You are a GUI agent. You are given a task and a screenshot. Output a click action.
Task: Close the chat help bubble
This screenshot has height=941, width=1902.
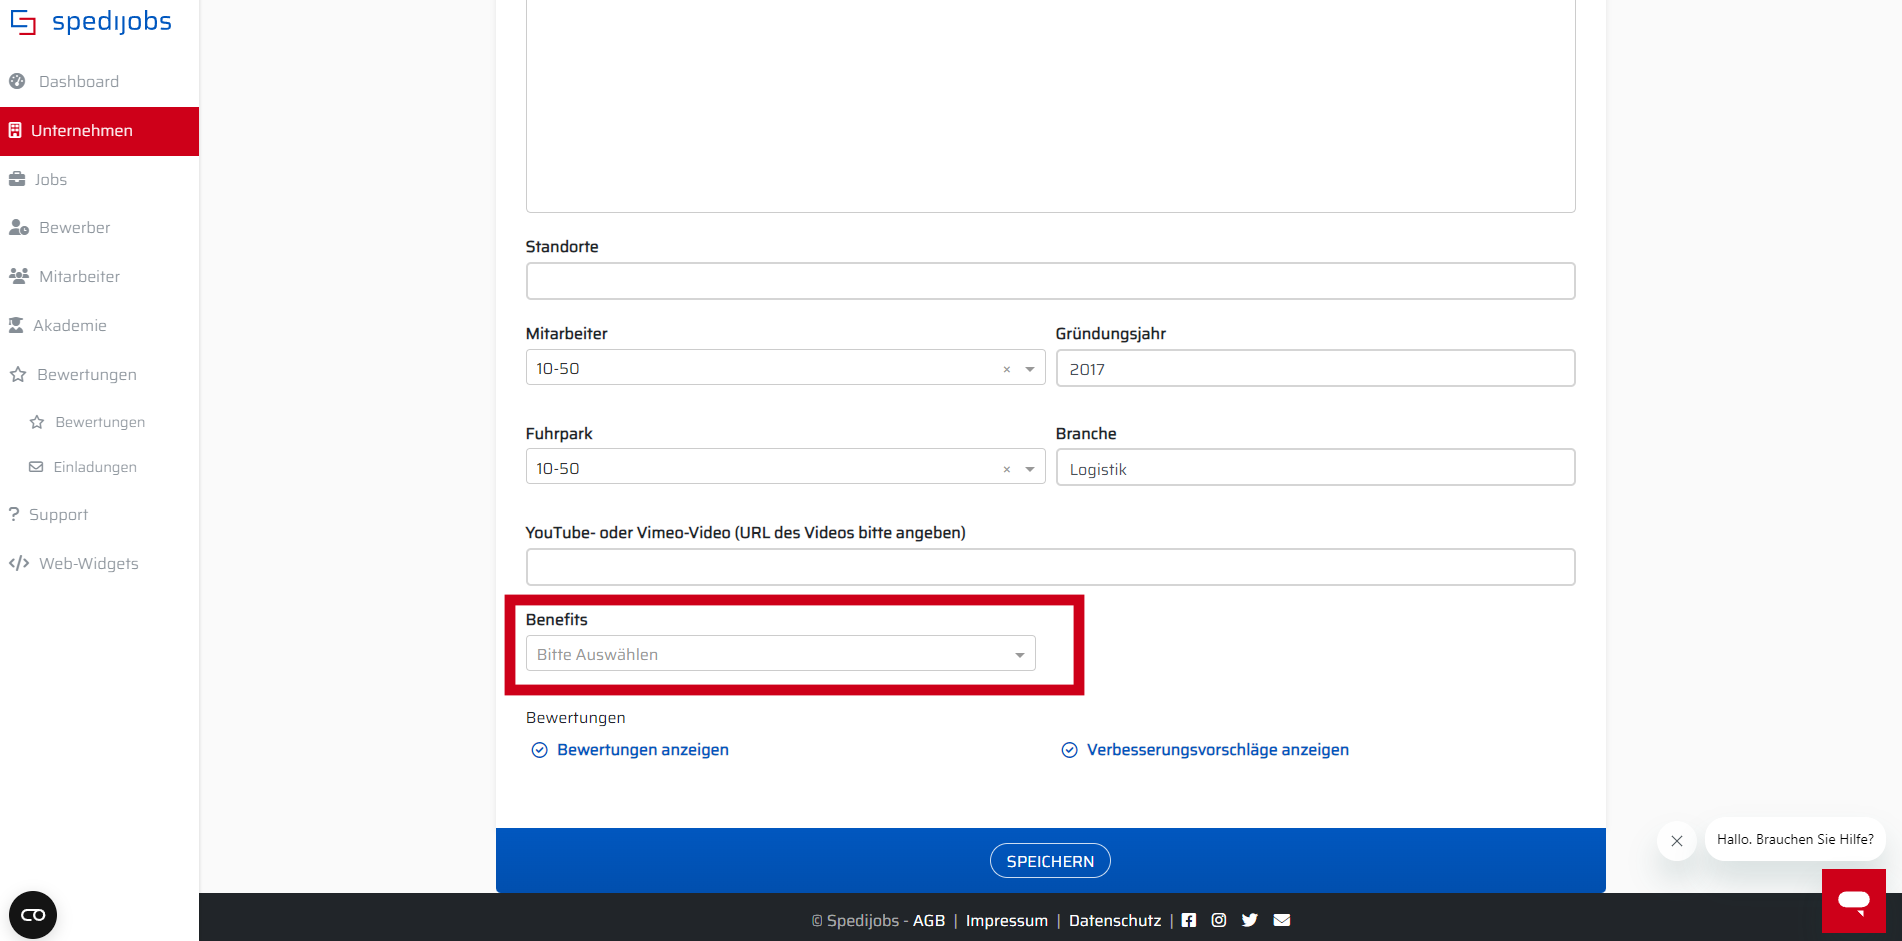click(x=1677, y=841)
